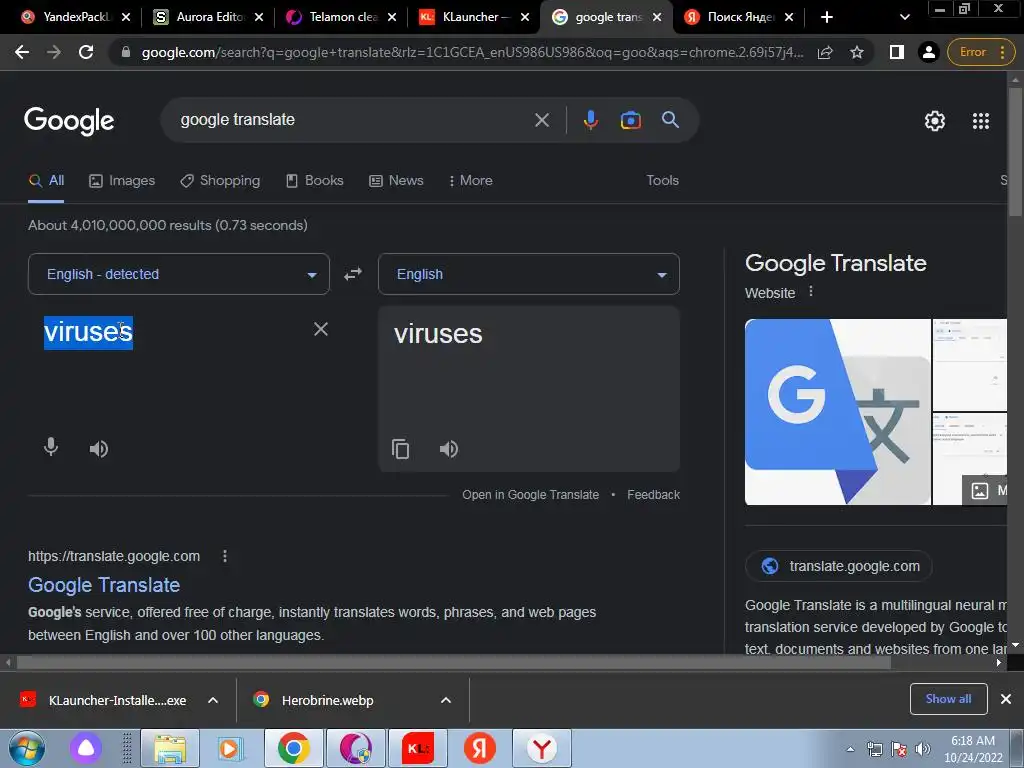Open the tab search chevron
1024x768 pixels.
pos(904,18)
